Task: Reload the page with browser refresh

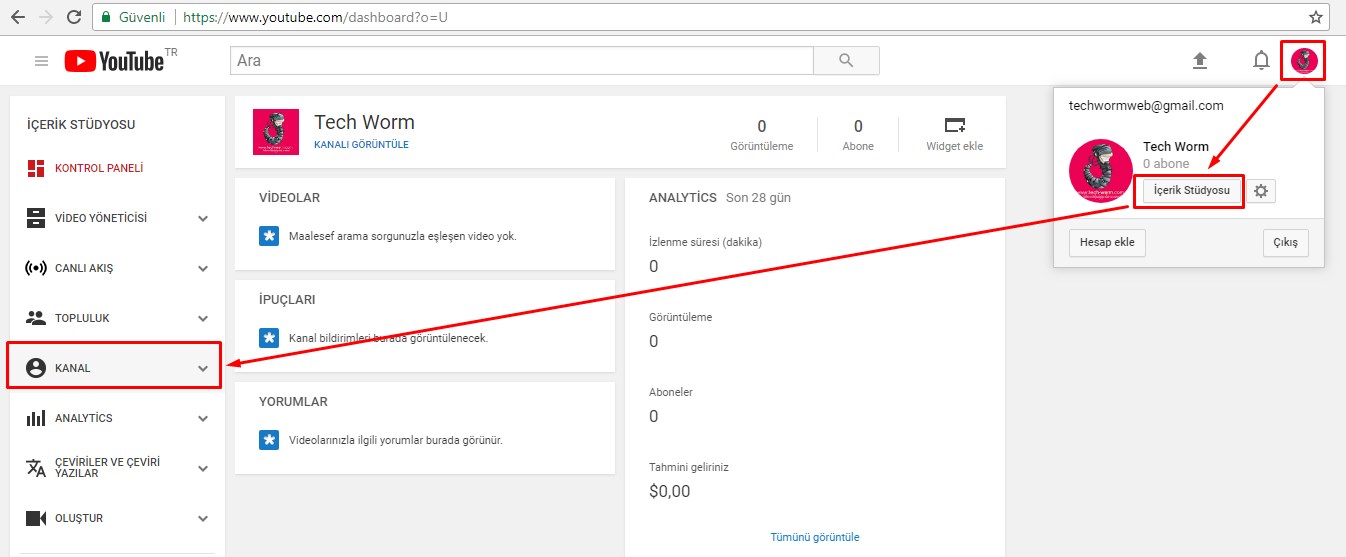Action: pyautogui.click(x=73, y=17)
